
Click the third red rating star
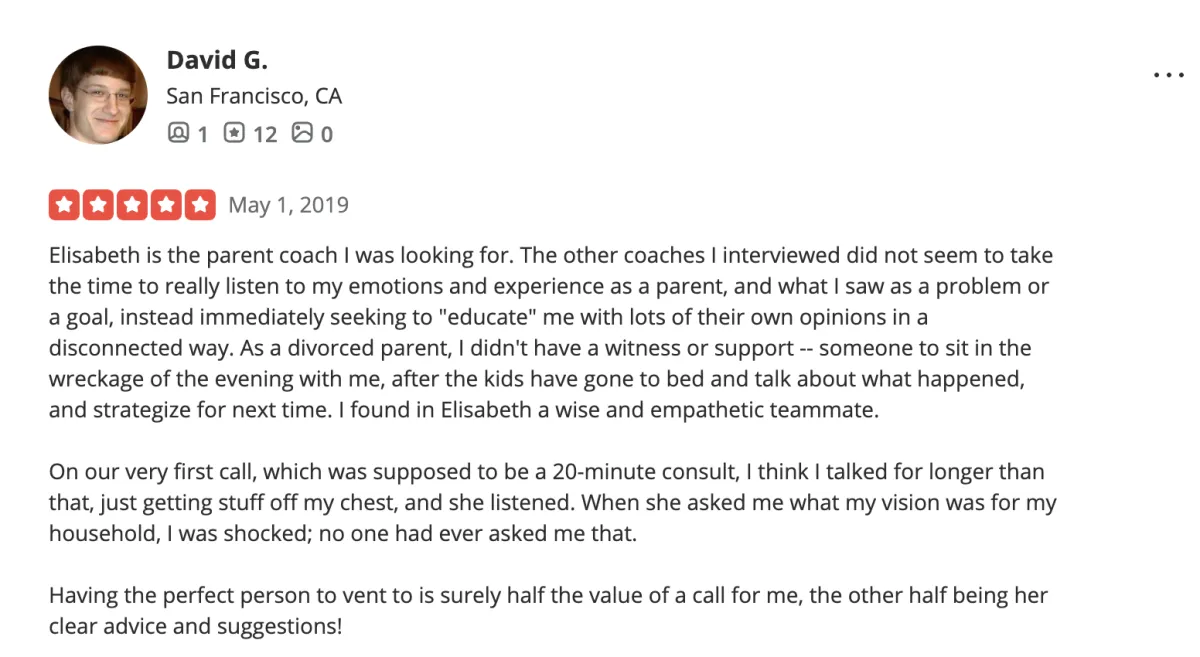point(132,205)
